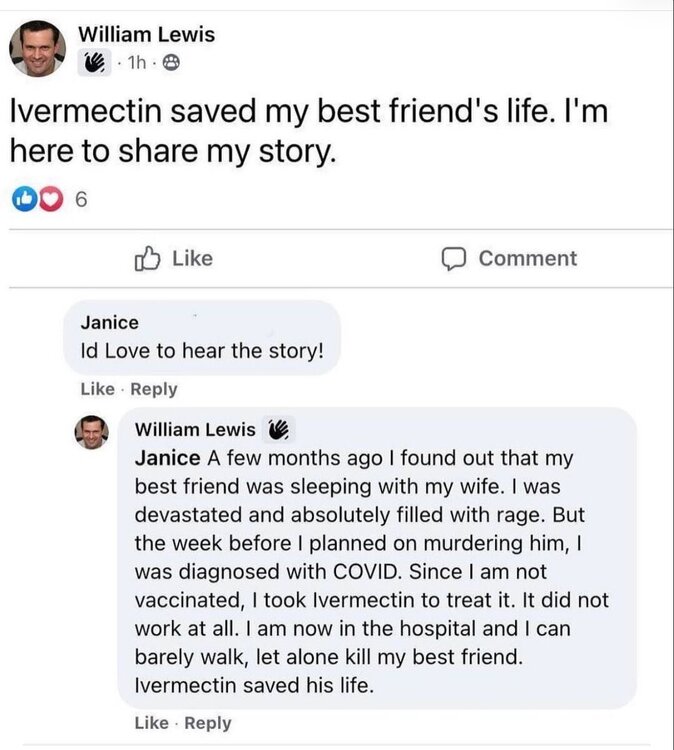The image size is (674, 750).
Task: Open William Lewis's name in the reply
Action: 194,430
